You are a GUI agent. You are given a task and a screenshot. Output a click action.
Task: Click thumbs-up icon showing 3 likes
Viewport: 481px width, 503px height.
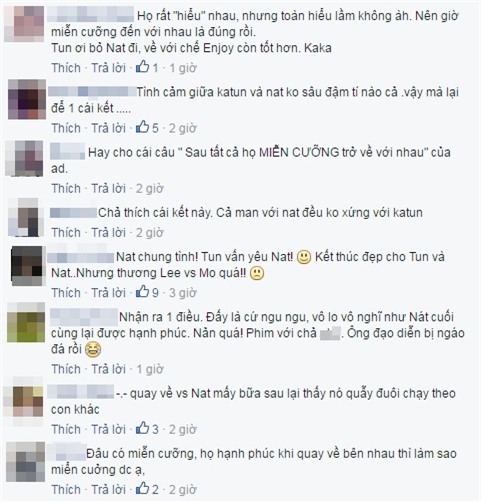point(142,428)
